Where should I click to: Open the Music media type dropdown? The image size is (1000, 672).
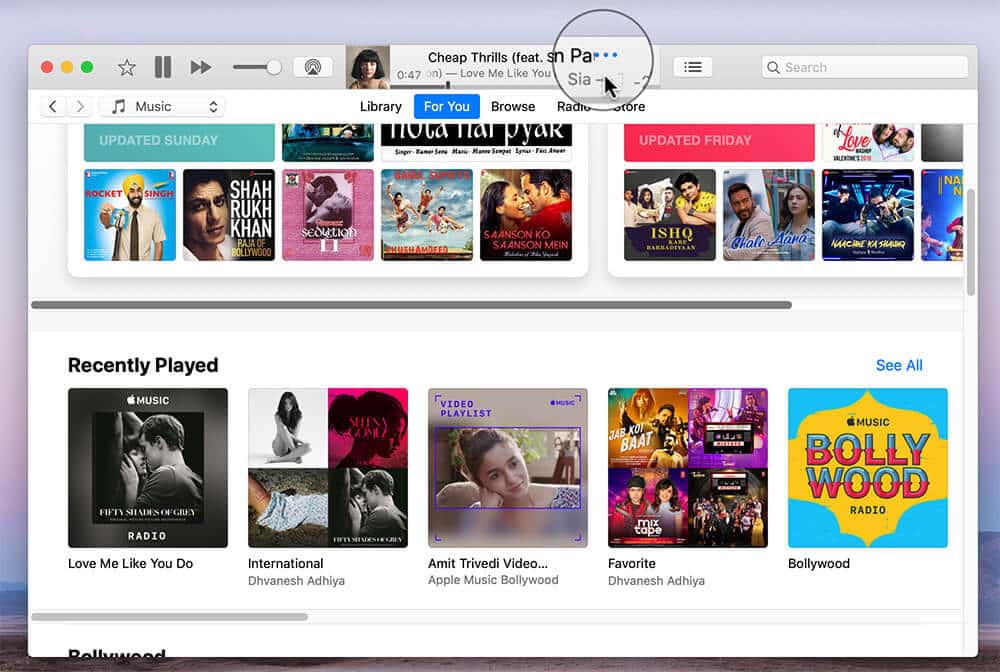pyautogui.click(x=163, y=106)
